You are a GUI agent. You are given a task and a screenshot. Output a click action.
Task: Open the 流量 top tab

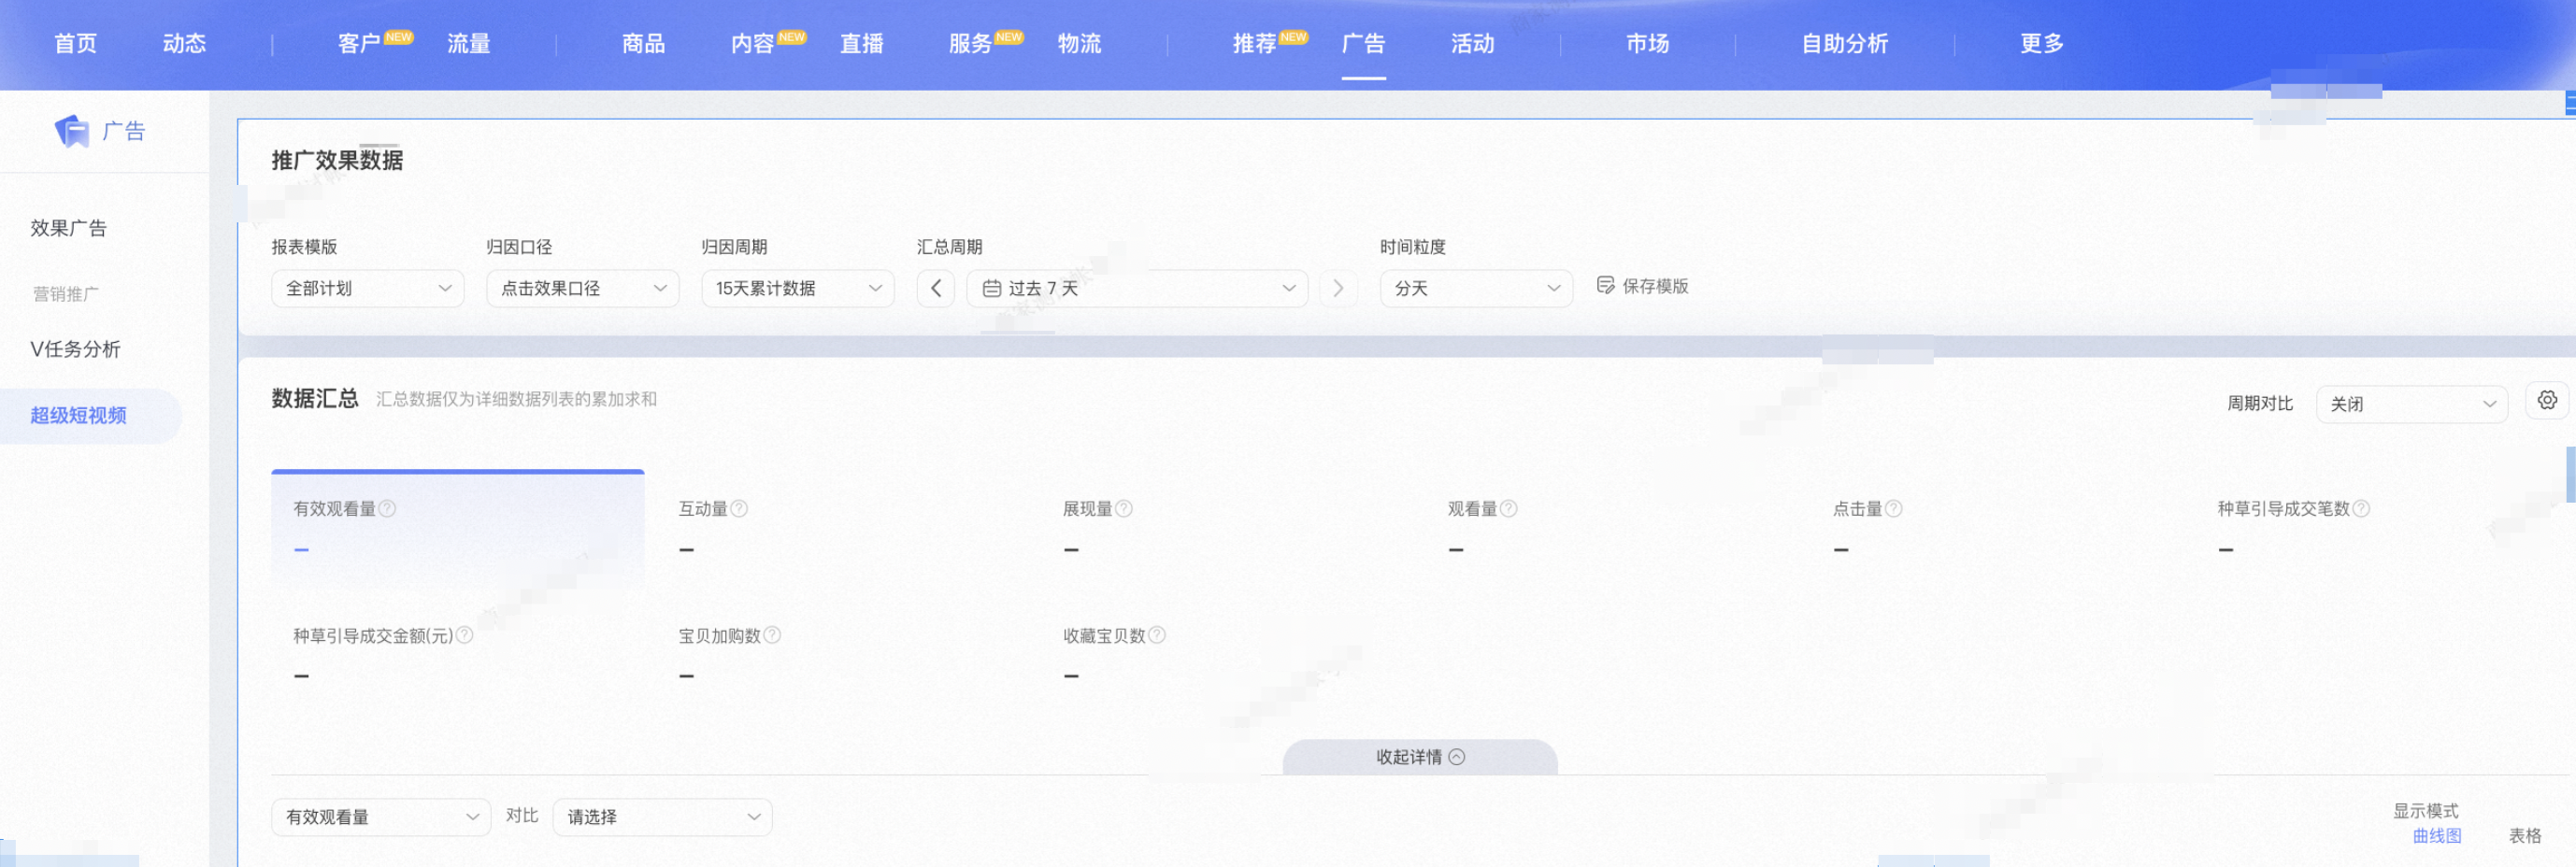point(468,43)
